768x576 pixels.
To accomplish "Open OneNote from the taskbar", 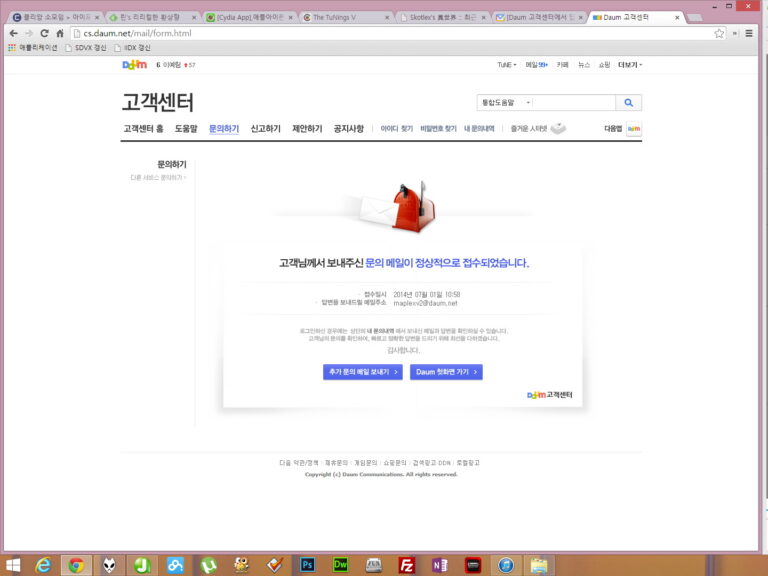I will (x=439, y=566).
